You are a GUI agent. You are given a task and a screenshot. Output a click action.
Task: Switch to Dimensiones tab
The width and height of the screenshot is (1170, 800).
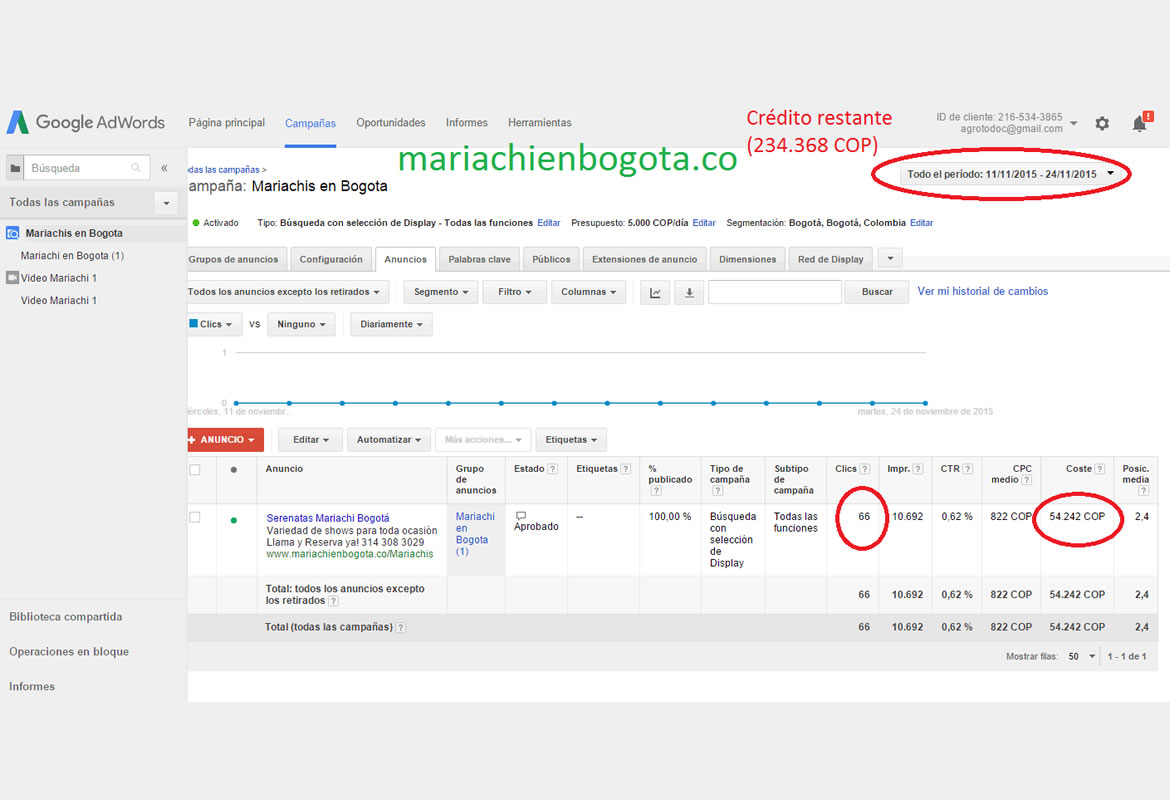click(x=748, y=259)
